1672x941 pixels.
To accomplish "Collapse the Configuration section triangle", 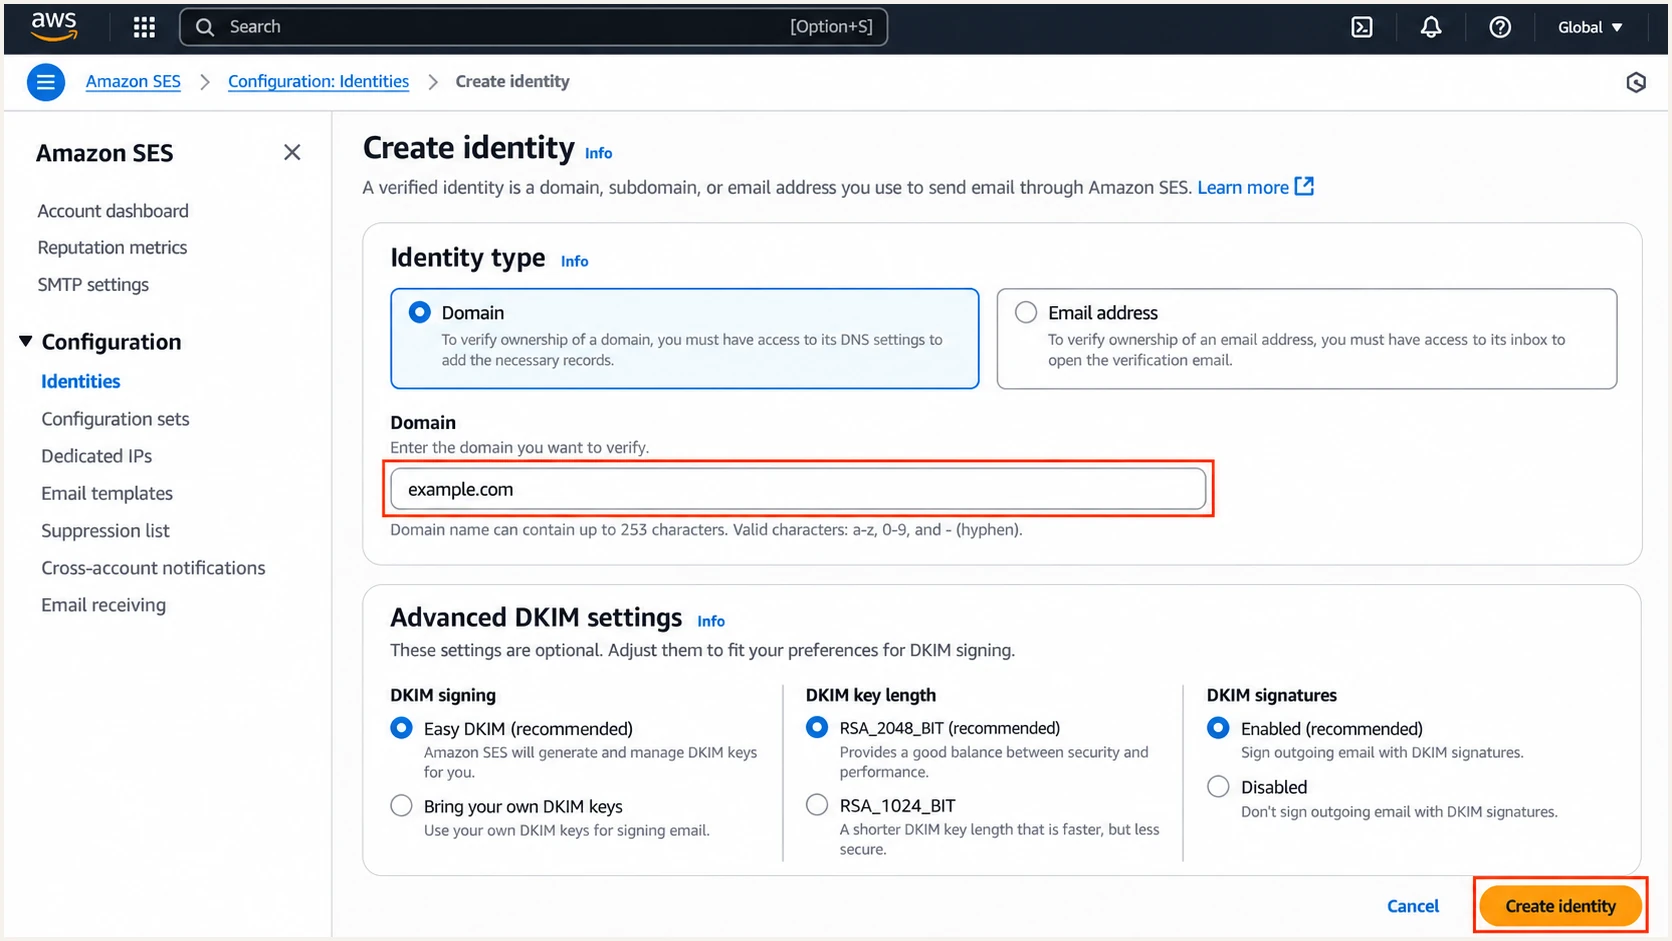I will click(x=26, y=342).
